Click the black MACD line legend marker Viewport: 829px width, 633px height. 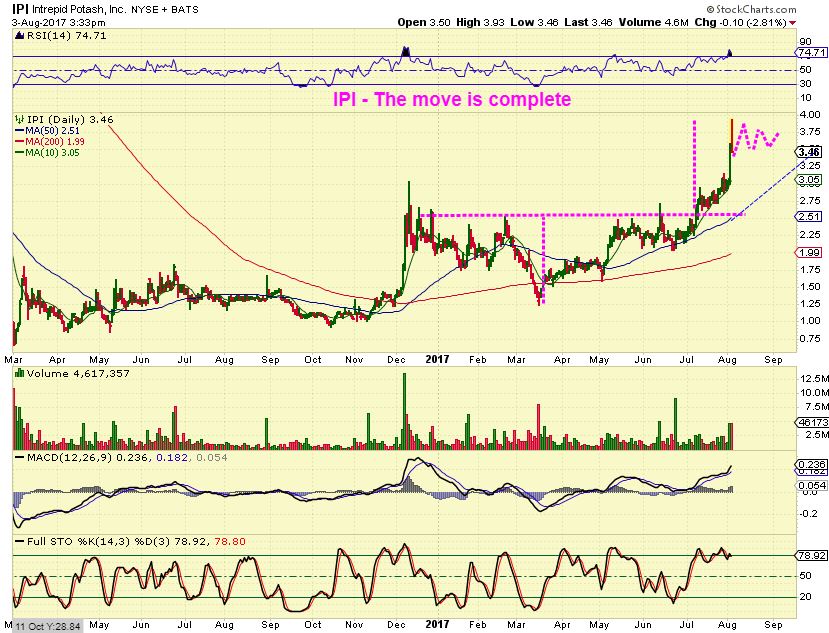click(x=20, y=457)
